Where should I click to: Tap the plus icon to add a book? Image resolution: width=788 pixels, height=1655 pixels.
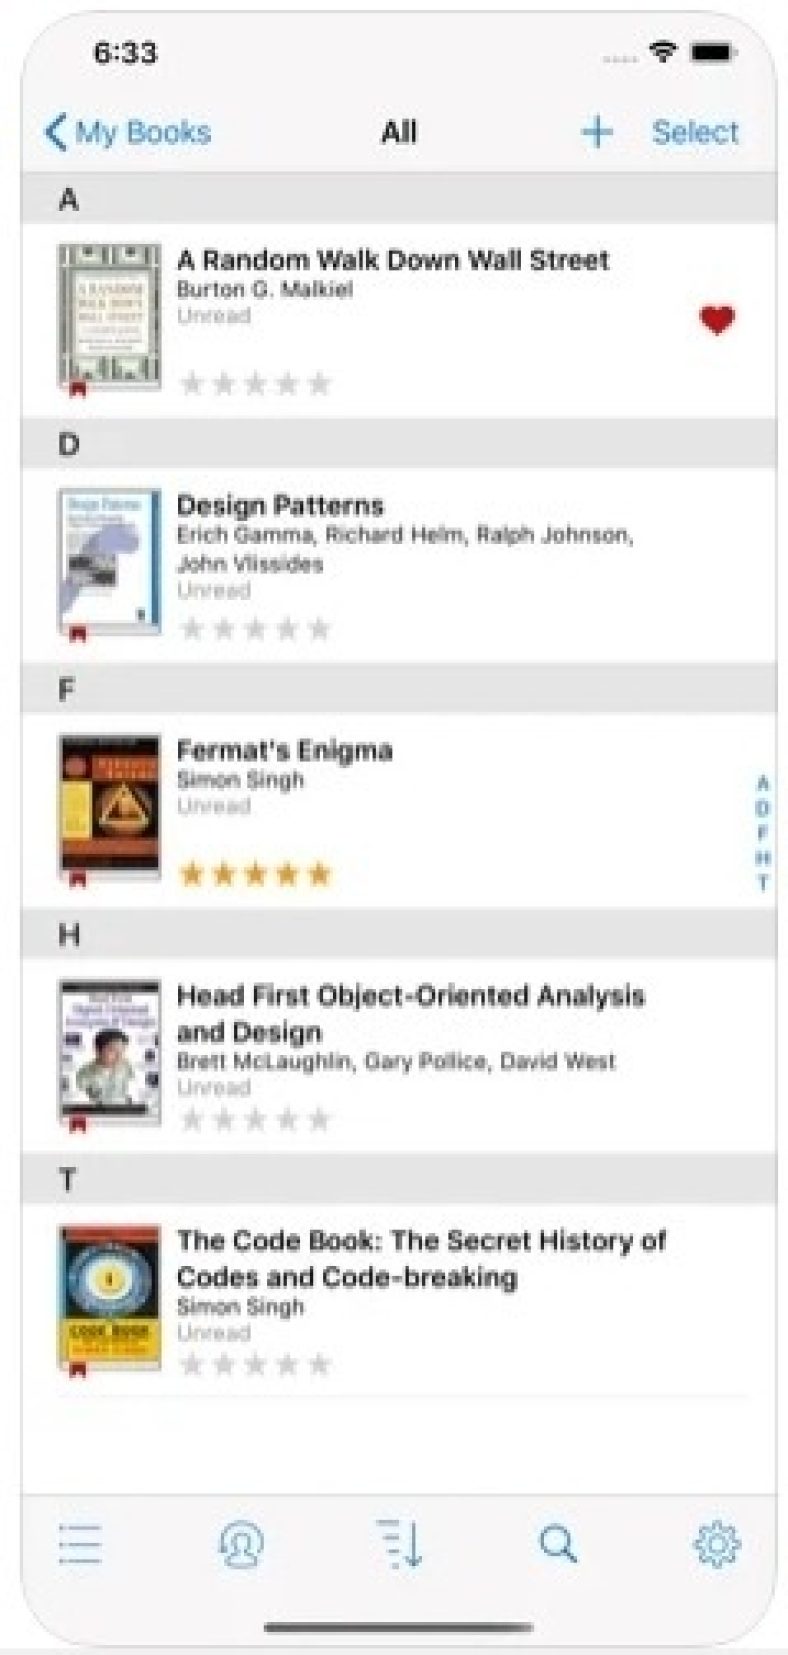pyautogui.click(x=597, y=132)
